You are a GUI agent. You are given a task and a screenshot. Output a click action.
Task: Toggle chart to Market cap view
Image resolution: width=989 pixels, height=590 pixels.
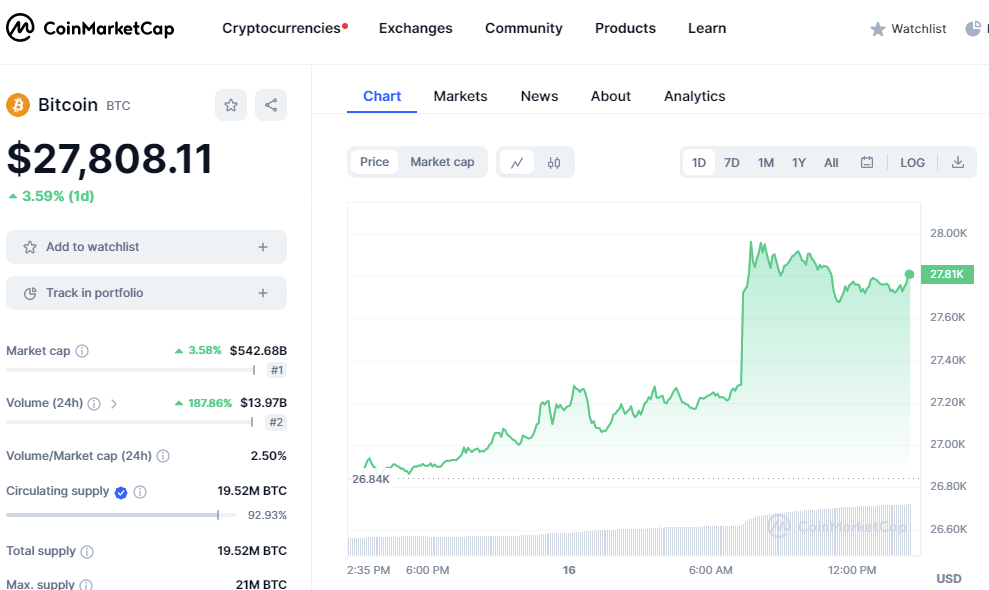442,162
